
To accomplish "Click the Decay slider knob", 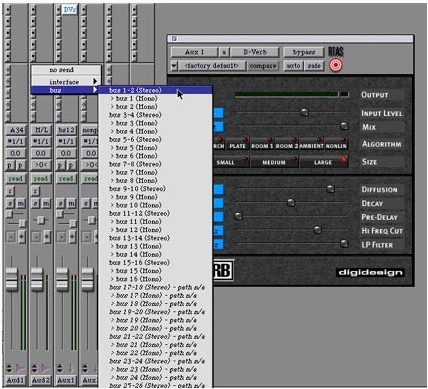I will coord(291,202).
